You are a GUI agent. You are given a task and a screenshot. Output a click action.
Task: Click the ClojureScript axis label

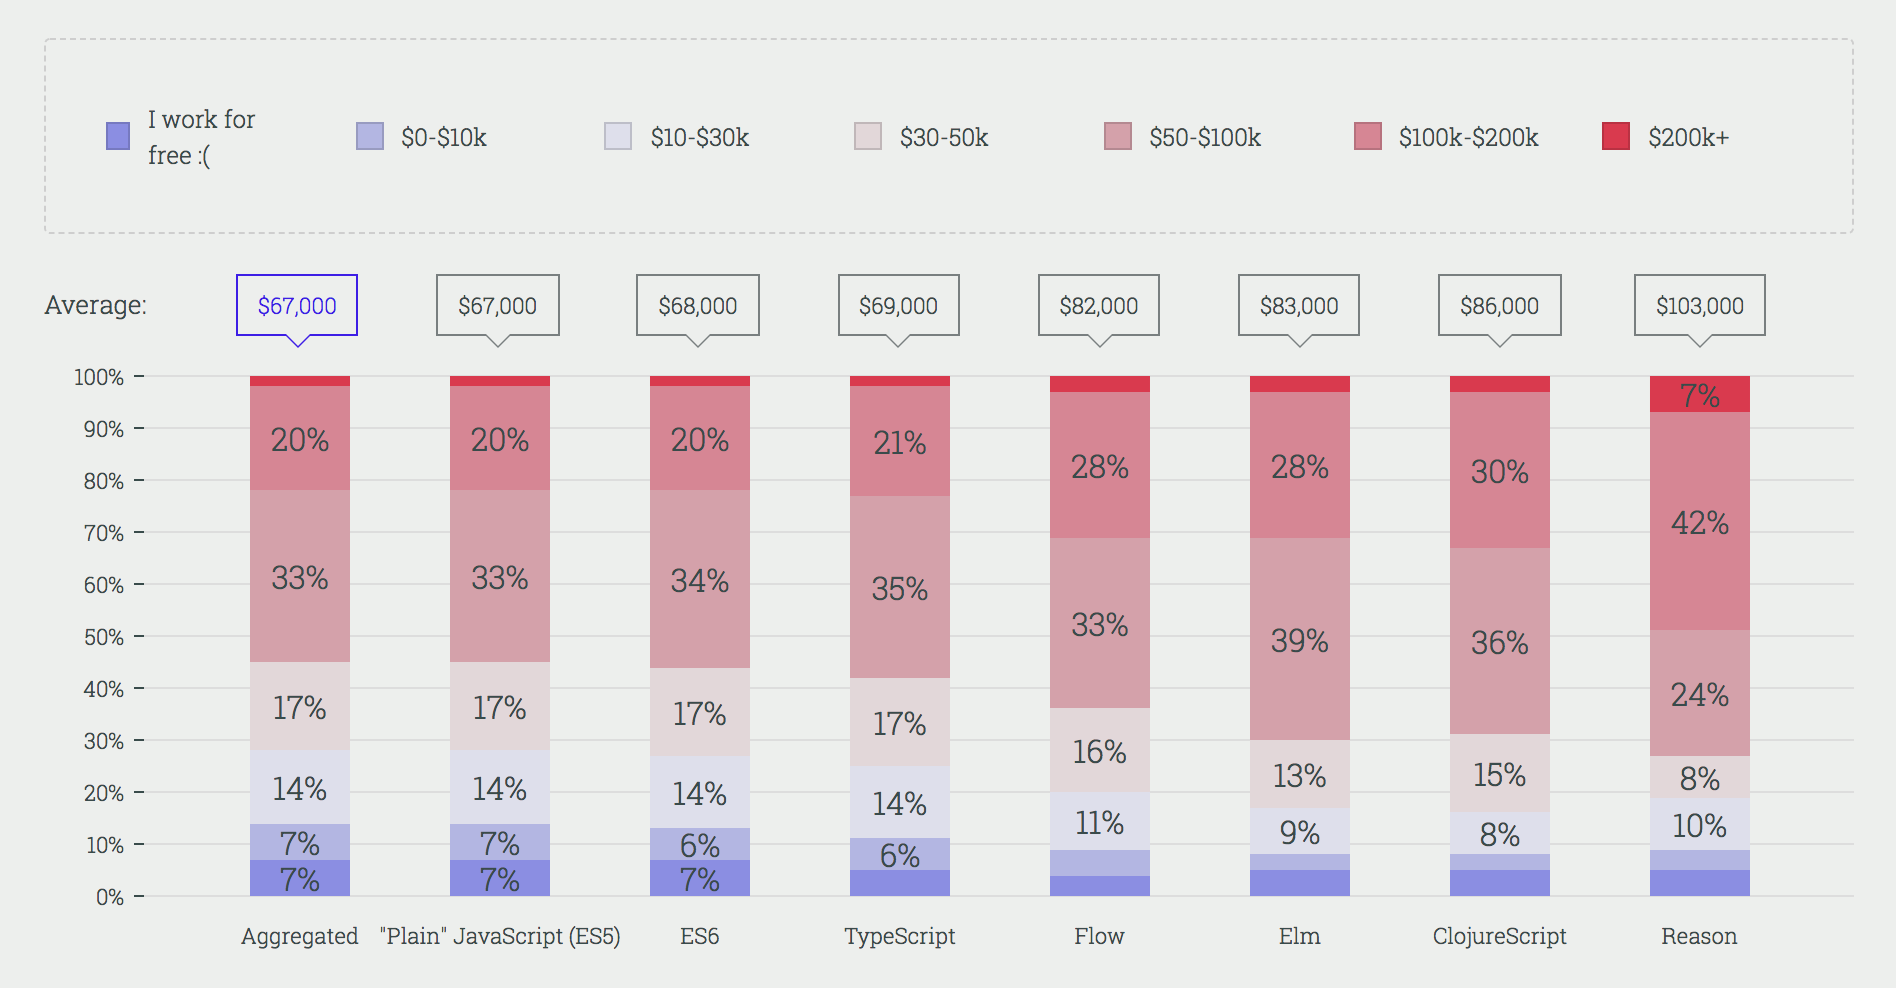(x=1499, y=936)
